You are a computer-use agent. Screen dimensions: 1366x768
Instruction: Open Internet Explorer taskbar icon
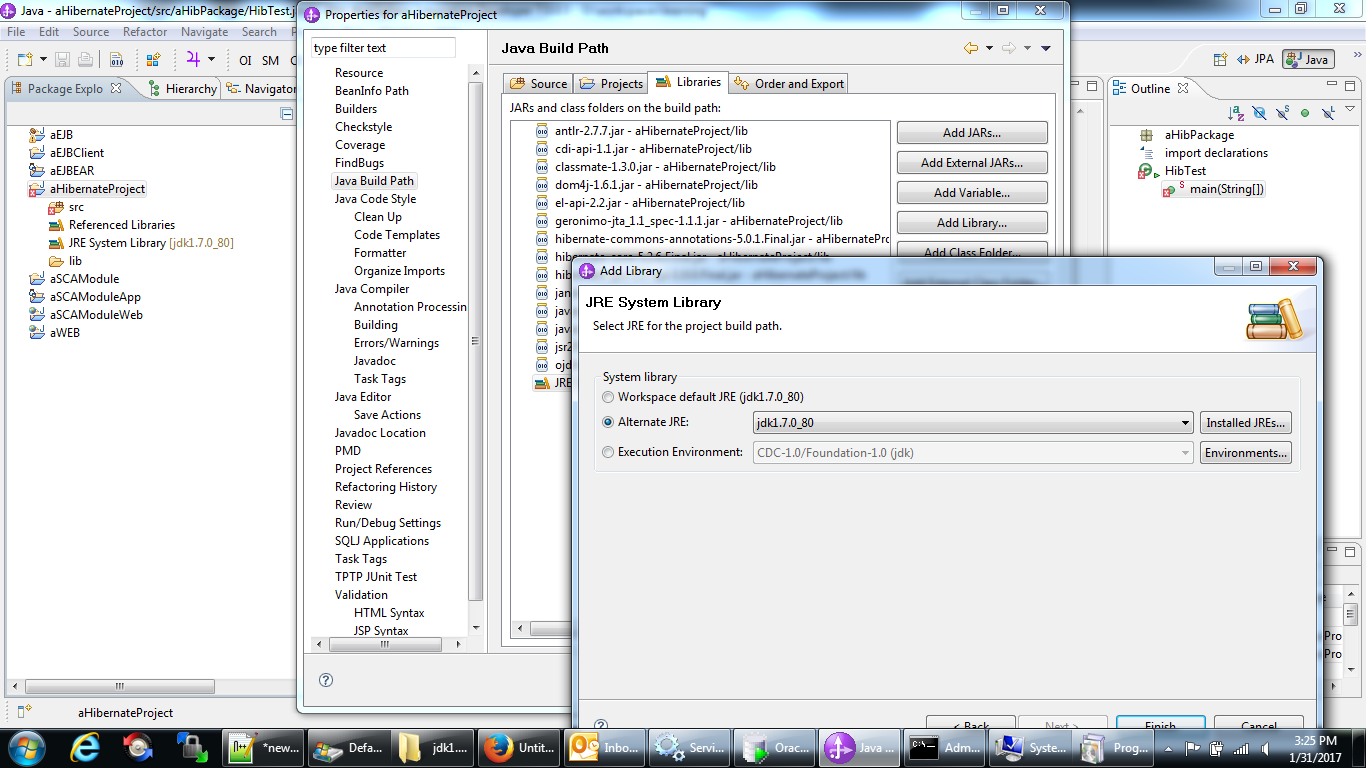click(84, 747)
